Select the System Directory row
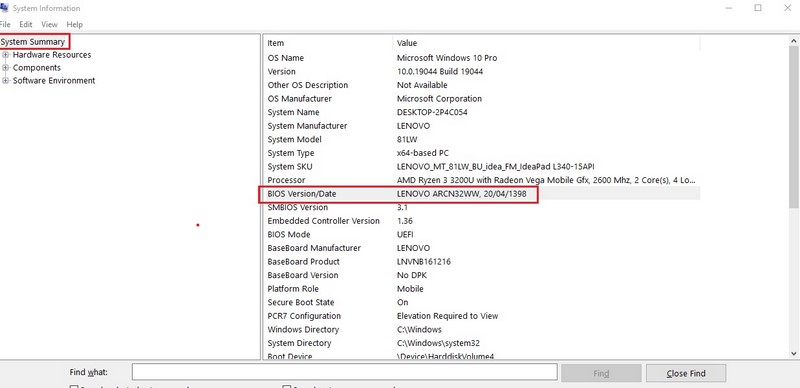Image resolution: width=800 pixels, height=388 pixels. (482, 343)
